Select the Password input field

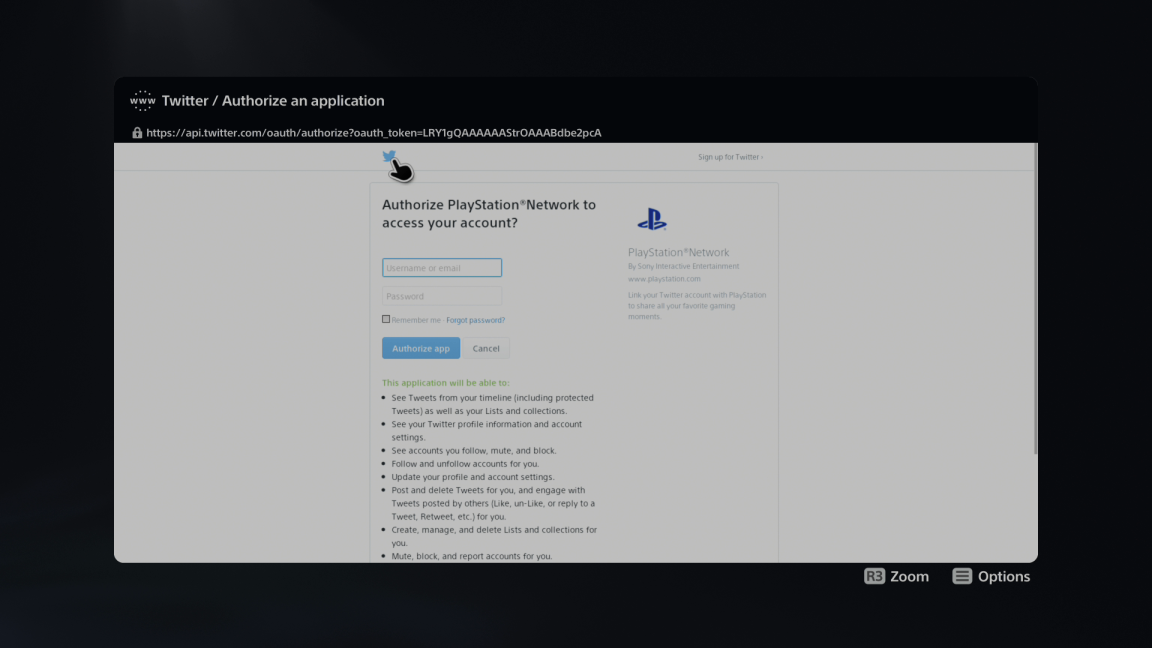(x=441, y=295)
